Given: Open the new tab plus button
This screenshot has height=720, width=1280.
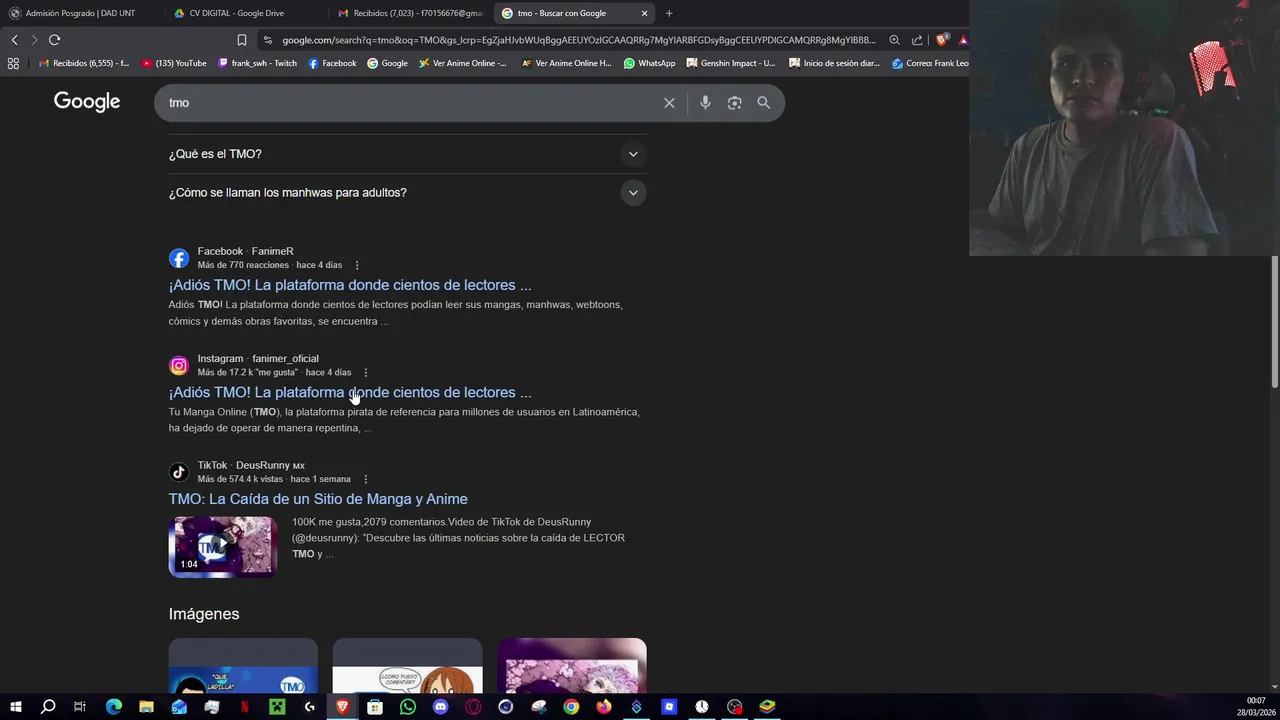Looking at the screenshot, I should click(669, 13).
